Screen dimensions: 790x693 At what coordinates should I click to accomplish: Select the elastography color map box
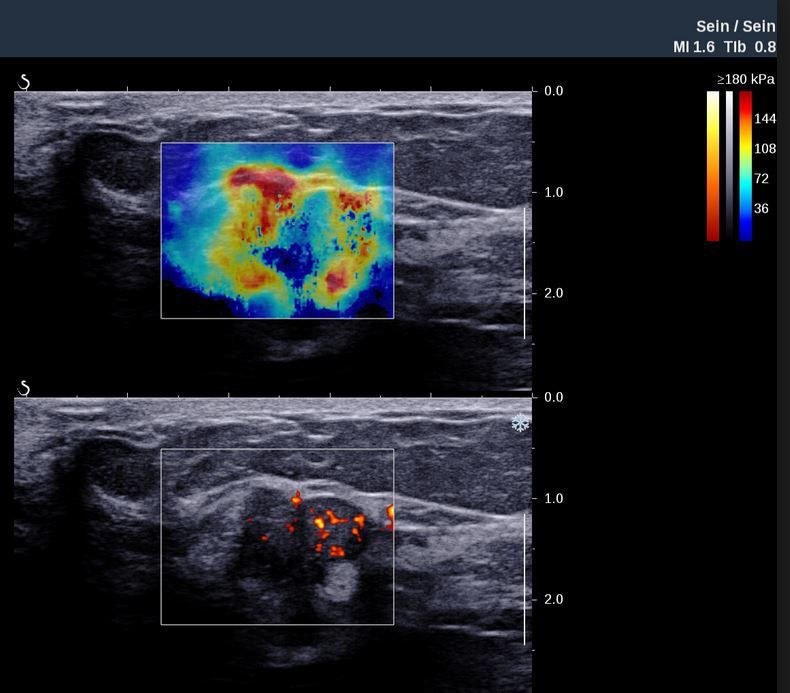(277, 230)
